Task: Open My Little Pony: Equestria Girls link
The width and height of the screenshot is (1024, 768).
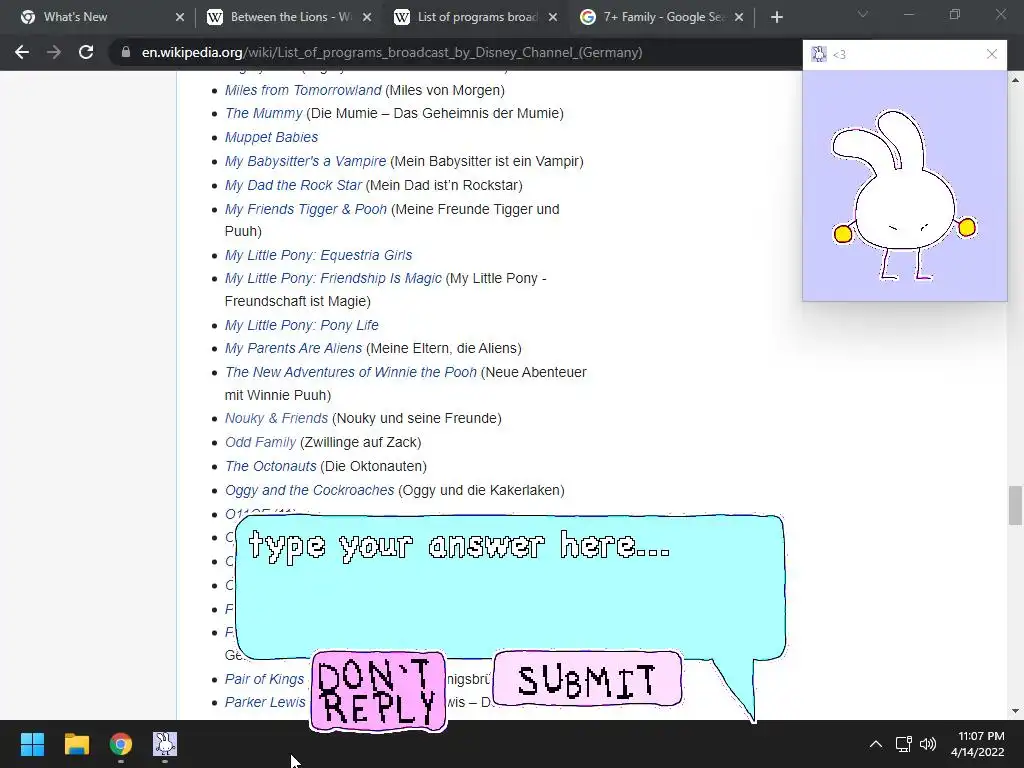Action: [x=318, y=255]
